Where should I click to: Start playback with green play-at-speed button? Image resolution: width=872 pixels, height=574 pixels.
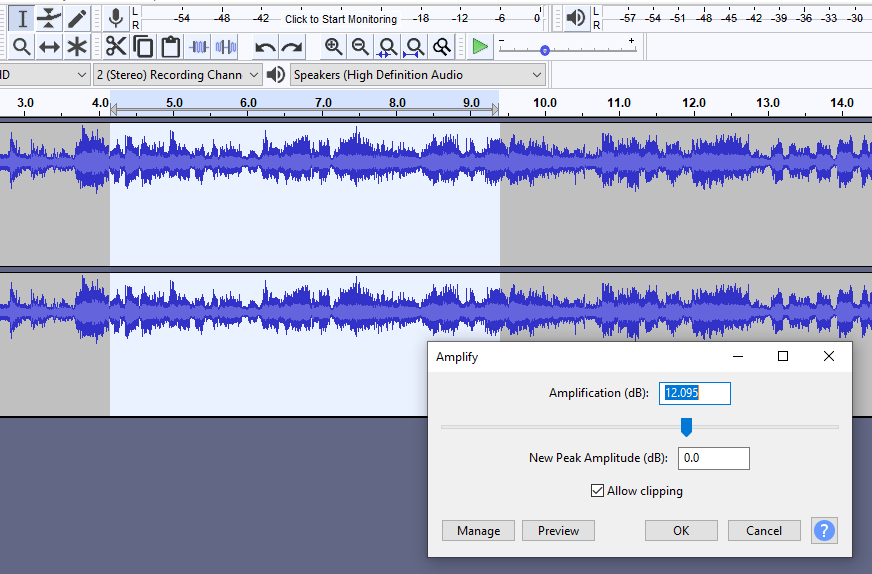coord(479,47)
